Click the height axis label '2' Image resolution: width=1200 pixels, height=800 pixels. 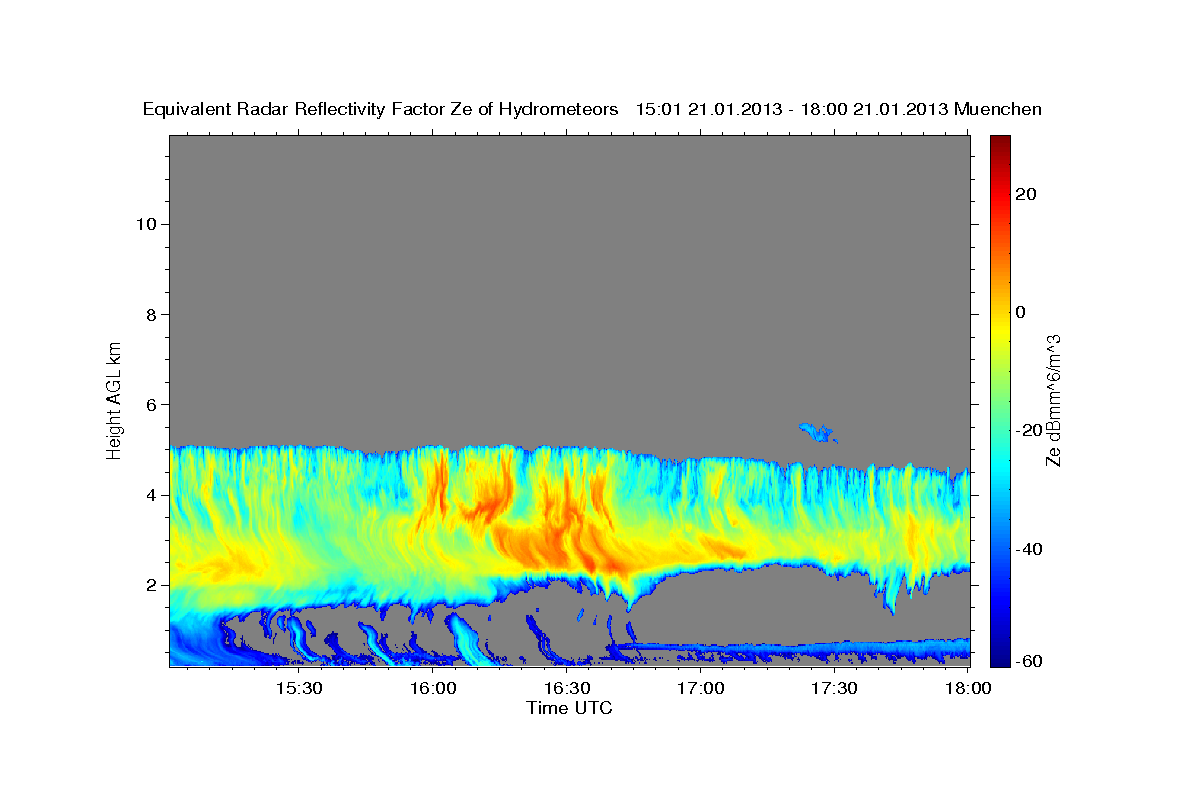[x=149, y=585]
